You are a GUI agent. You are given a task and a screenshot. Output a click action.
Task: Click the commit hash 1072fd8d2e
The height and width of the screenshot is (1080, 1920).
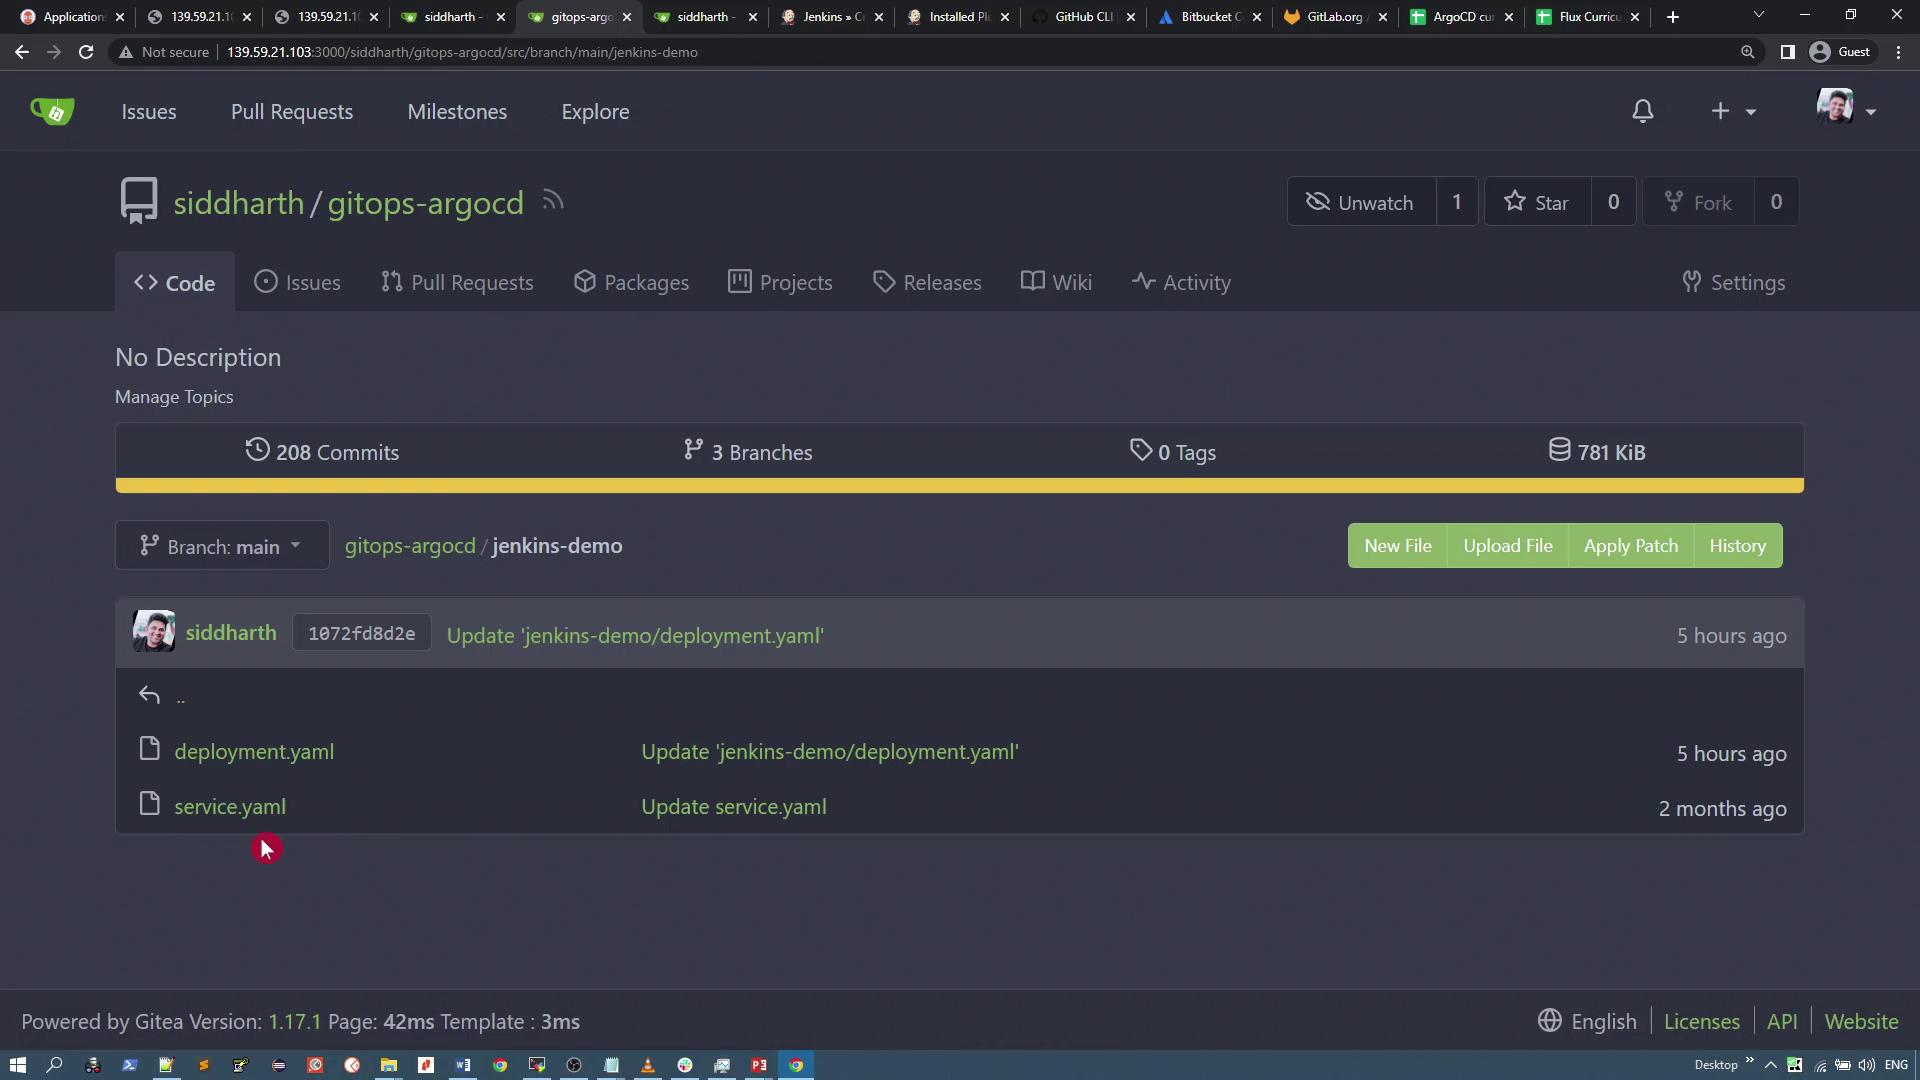click(361, 634)
